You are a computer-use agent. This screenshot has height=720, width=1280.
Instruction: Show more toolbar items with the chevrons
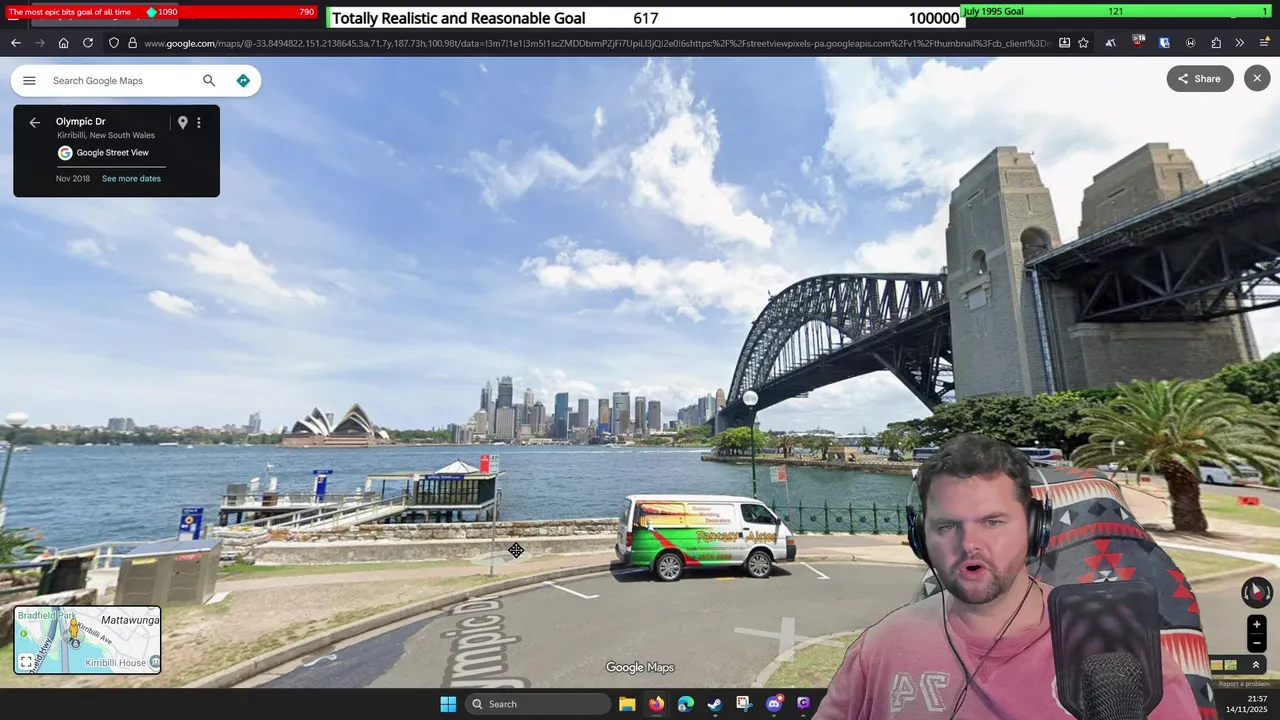point(1240,43)
